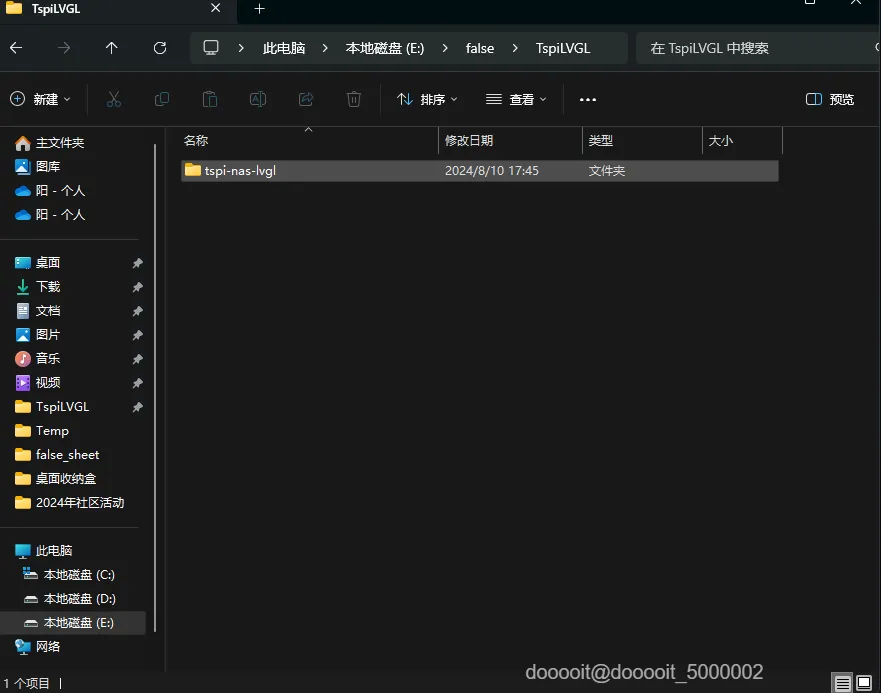Click the Paste clipboard icon

coord(210,99)
